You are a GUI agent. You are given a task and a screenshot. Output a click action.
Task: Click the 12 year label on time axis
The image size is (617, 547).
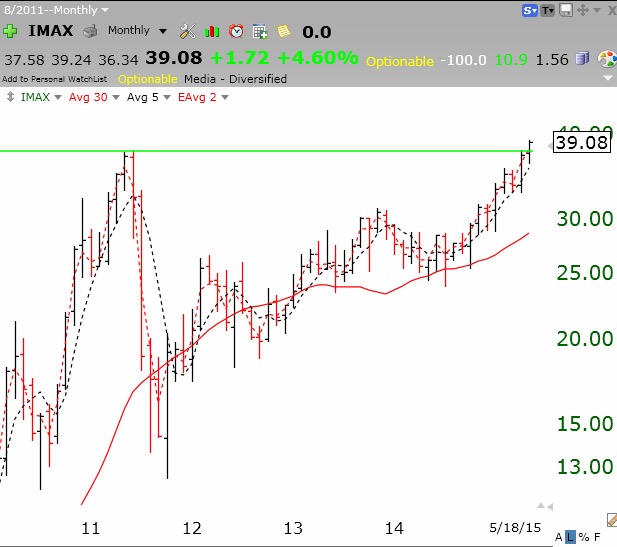pyautogui.click(x=192, y=528)
